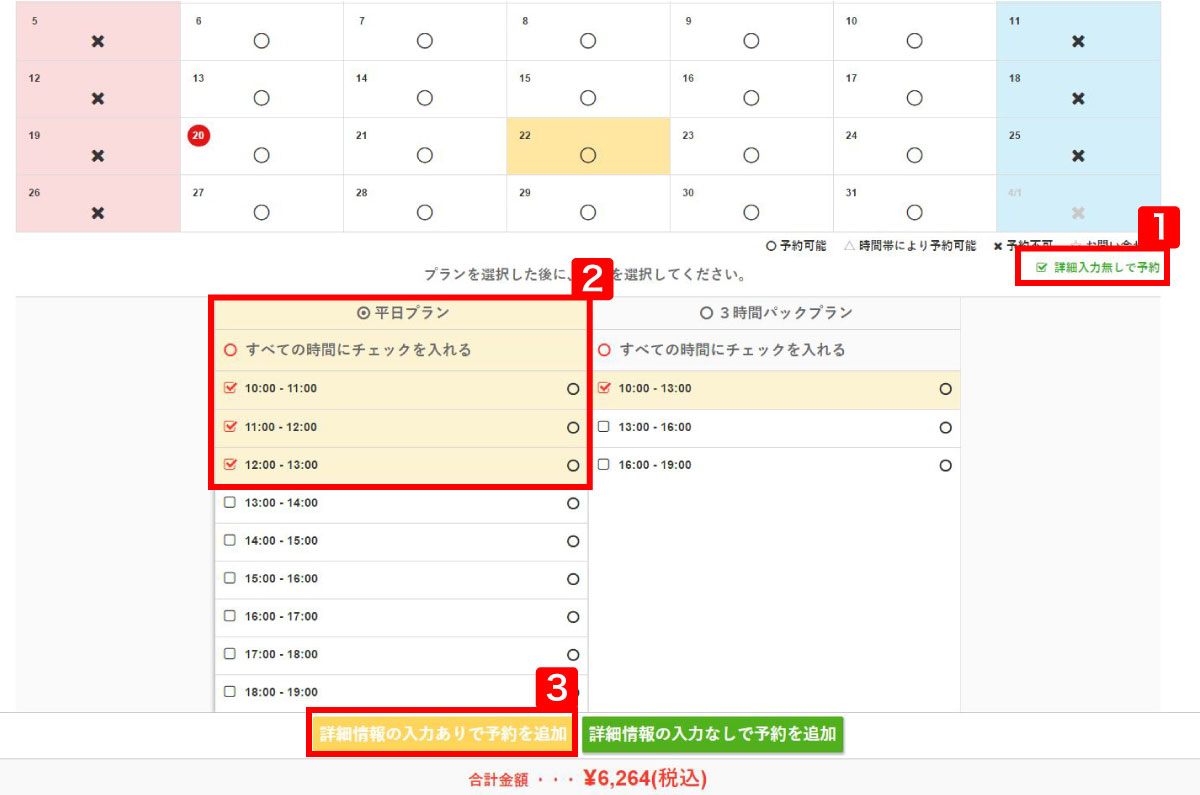Click 詳細情報の入力なしで予約を追加 button
Viewport: 1200px width, 795px height.
pos(712,734)
